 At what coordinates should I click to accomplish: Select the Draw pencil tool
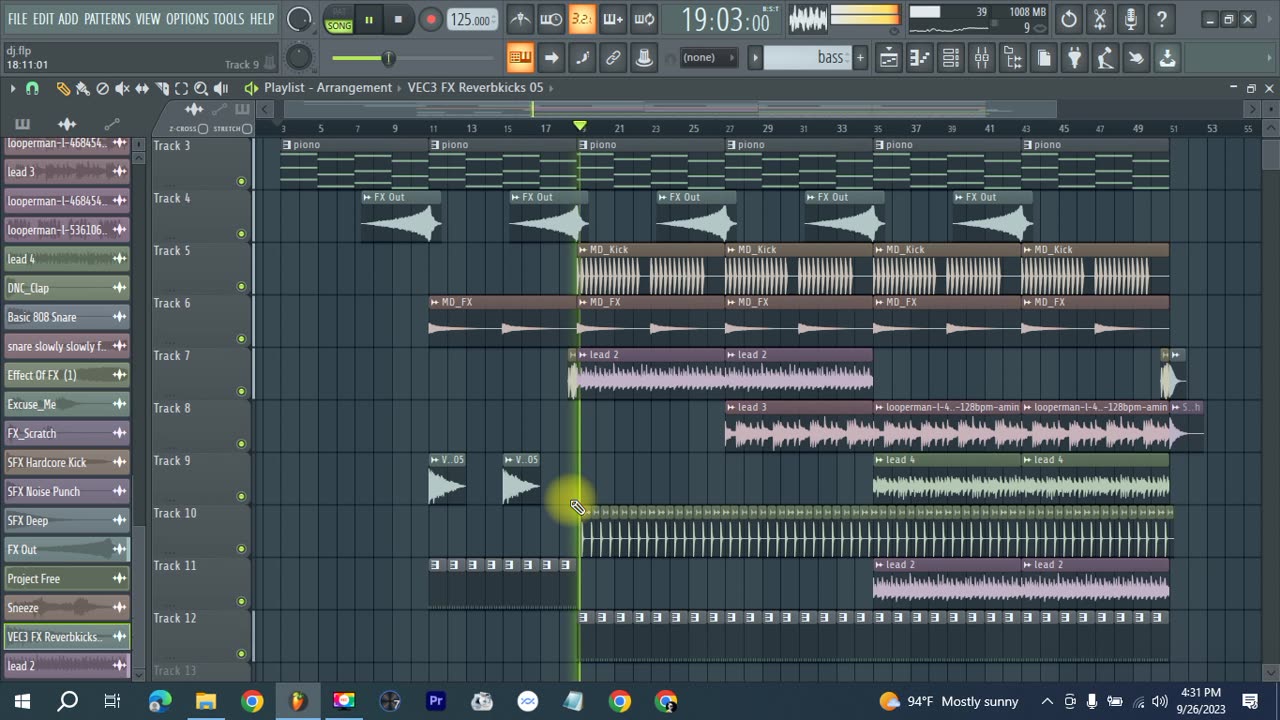pyautogui.click(x=63, y=88)
